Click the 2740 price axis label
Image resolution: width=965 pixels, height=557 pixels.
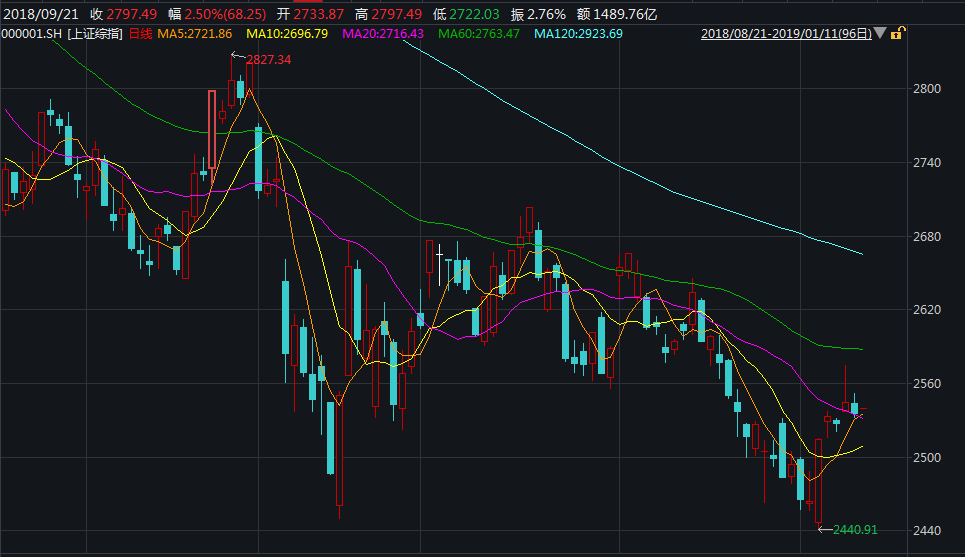point(927,162)
